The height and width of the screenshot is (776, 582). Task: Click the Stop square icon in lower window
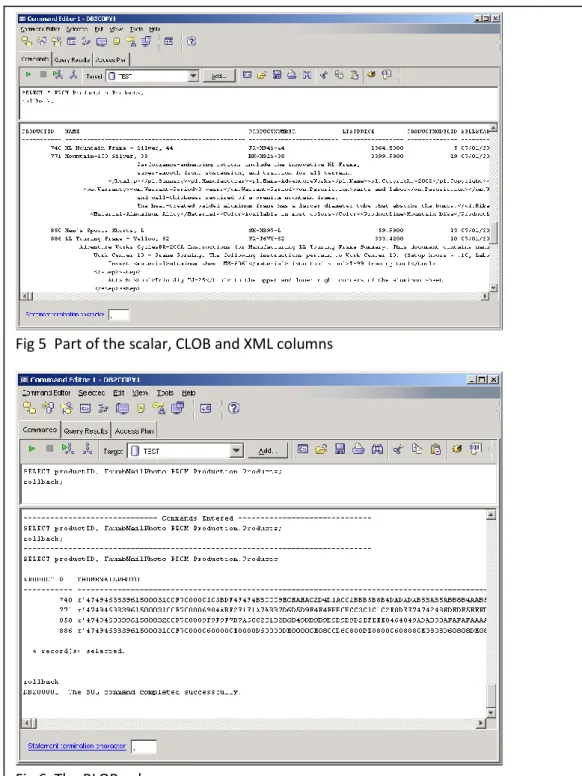[49, 449]
